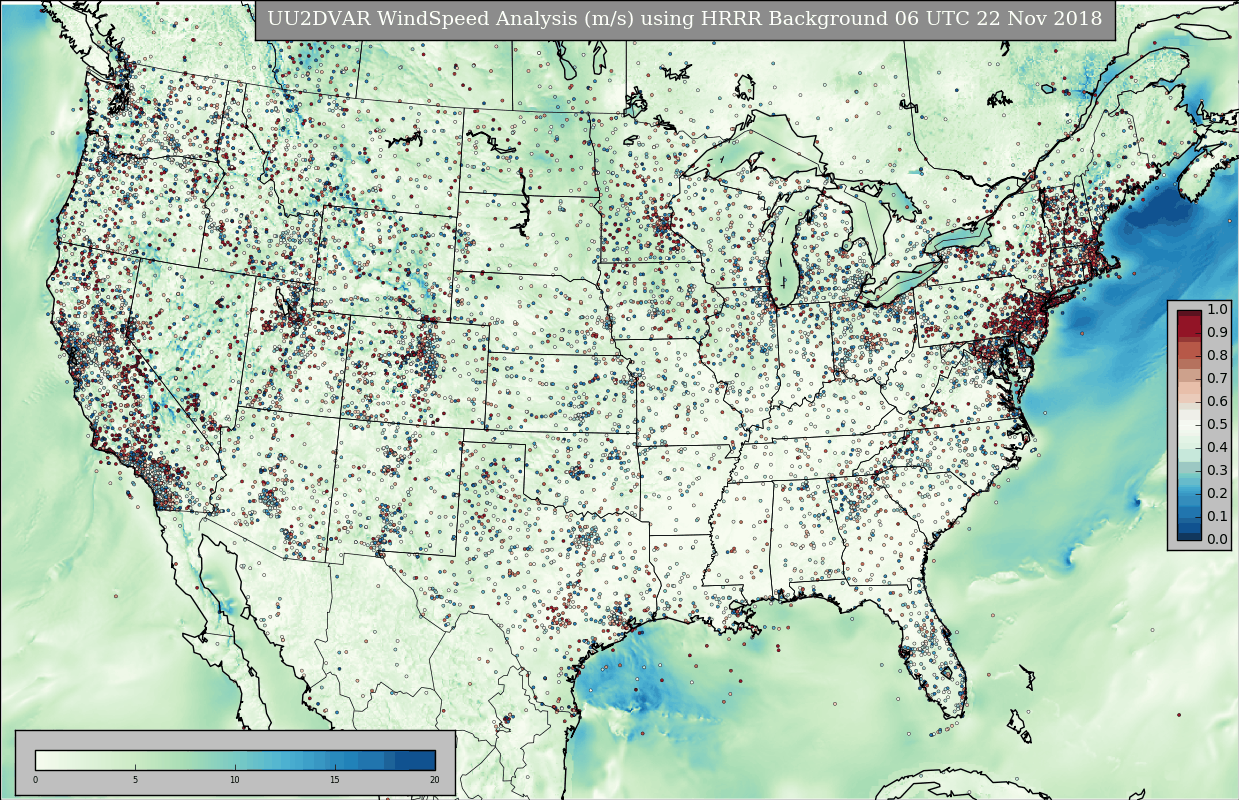Click the "0.2" label on the vertical colorbar
The width and height of the screenshot is (1239, 800).
click(1217, 494)
